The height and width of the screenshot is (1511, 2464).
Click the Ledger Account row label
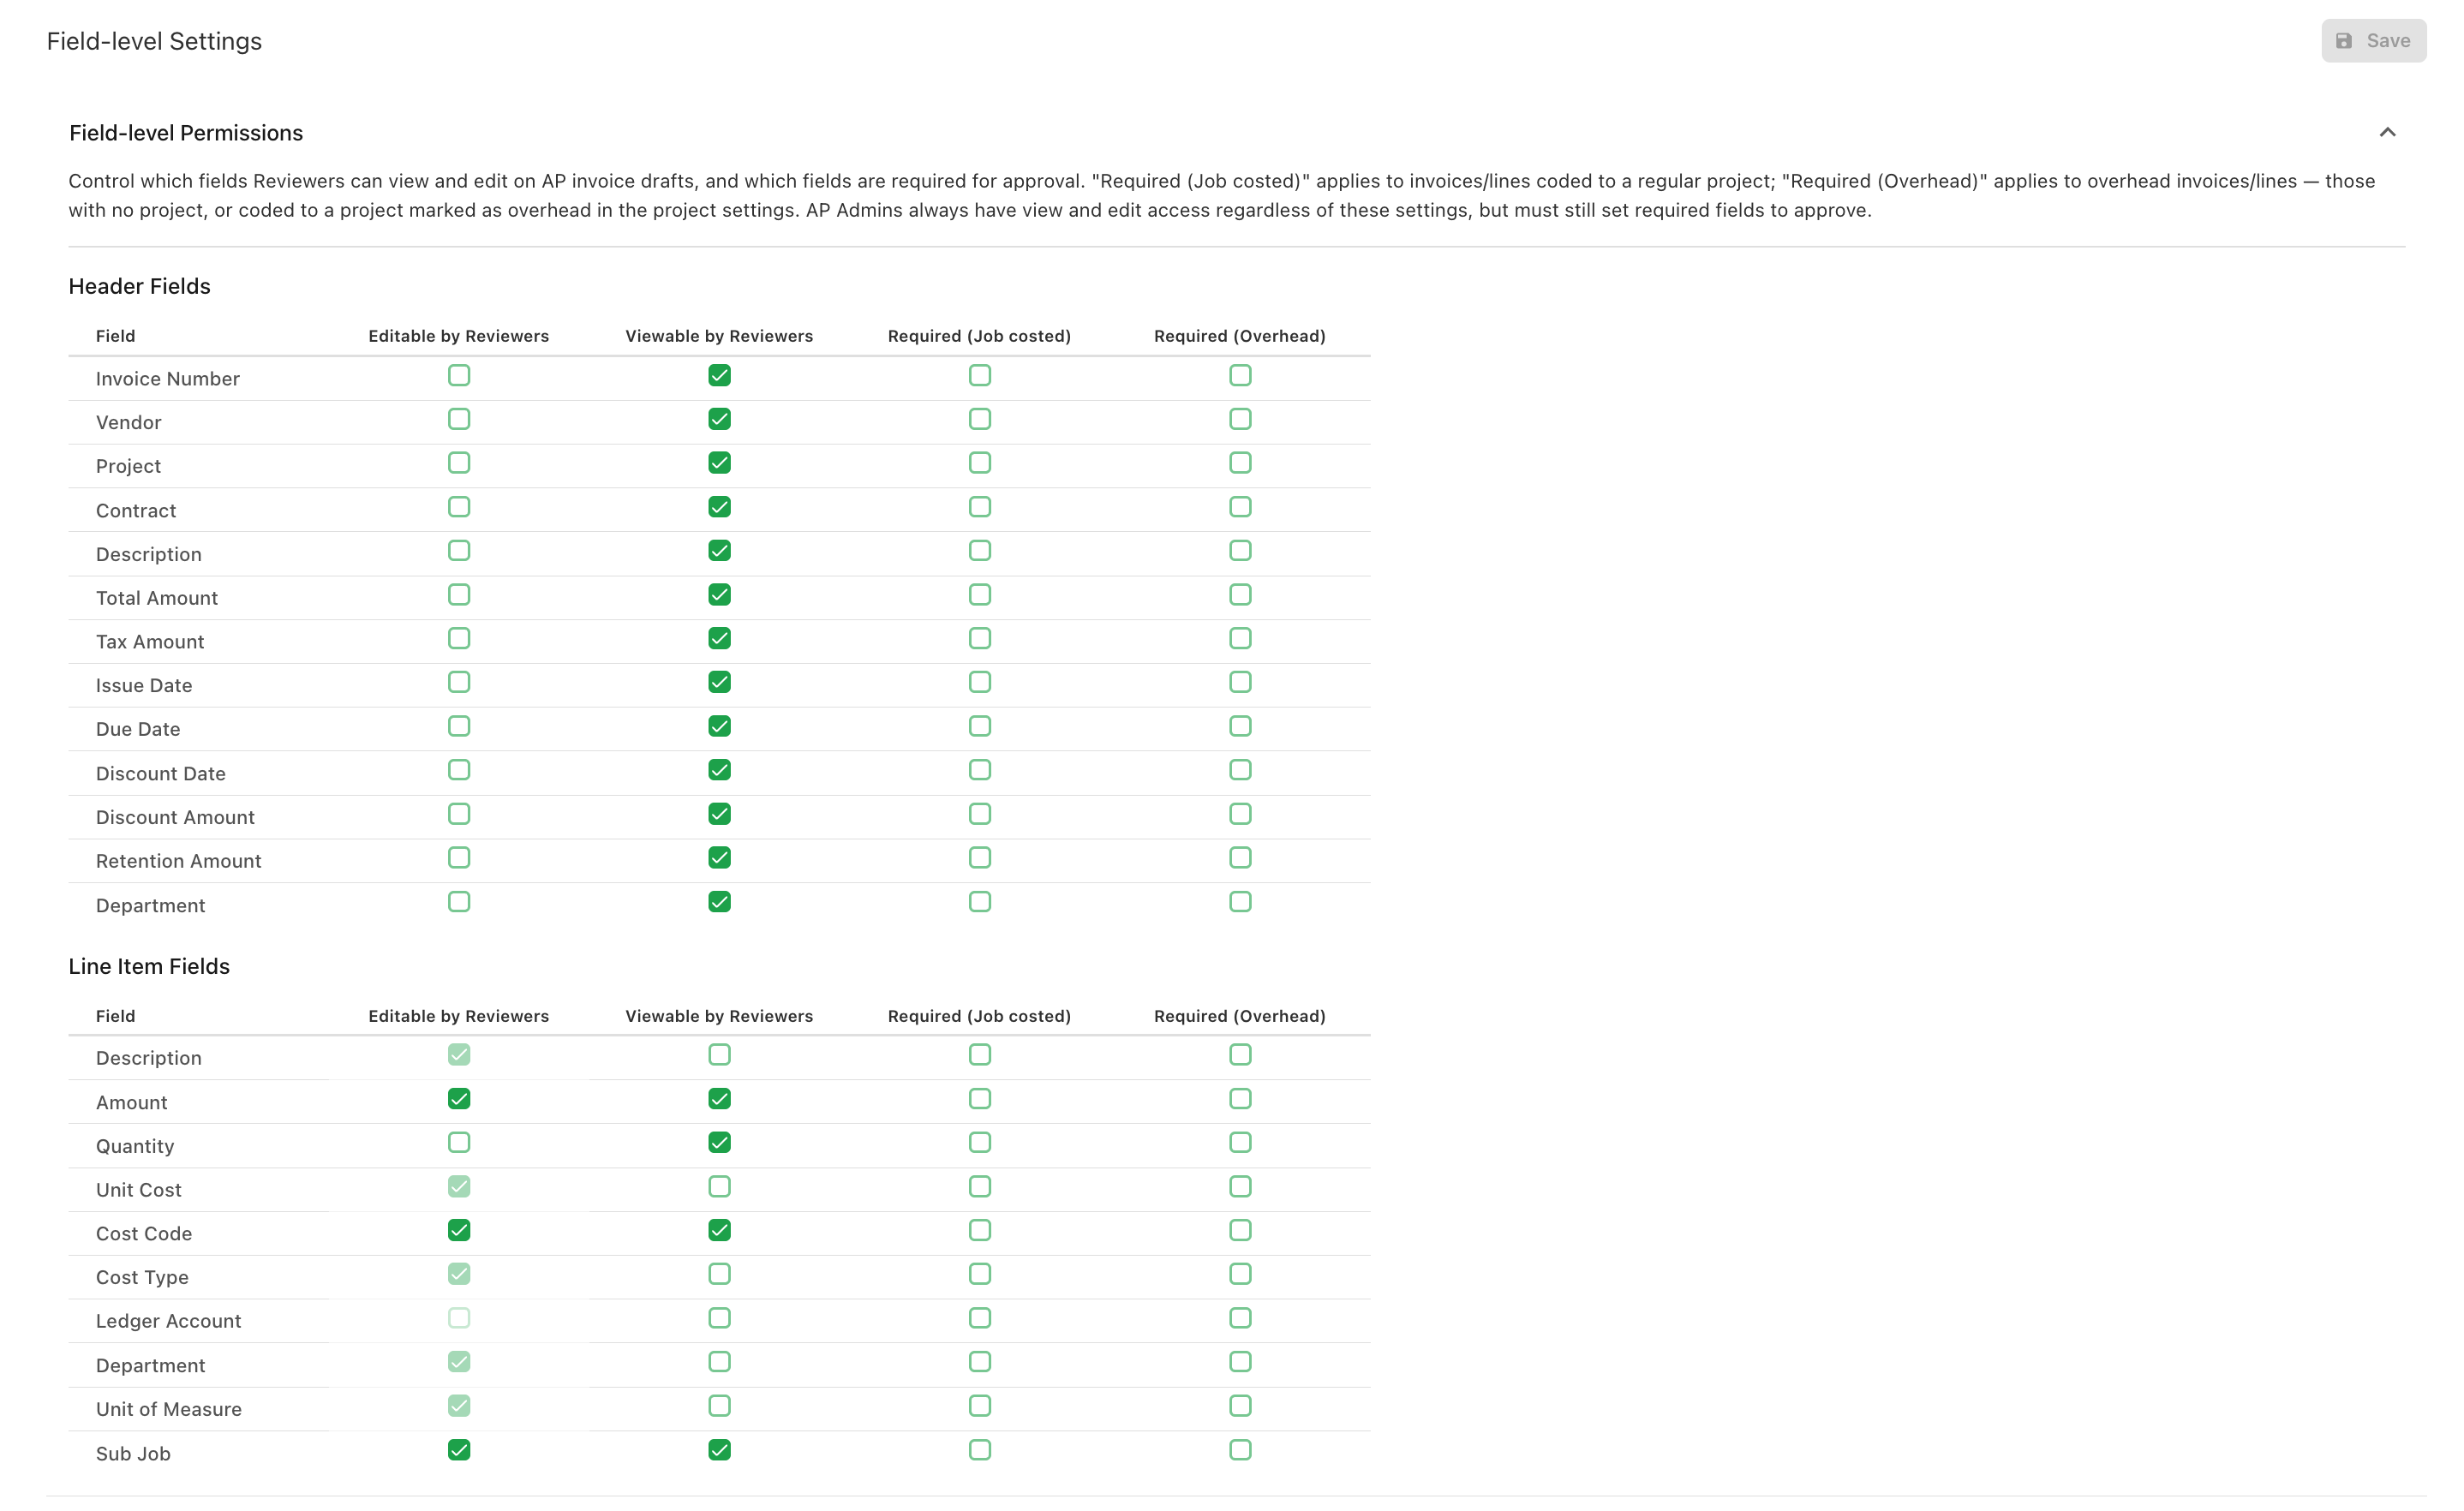(x=168, y=1321)
